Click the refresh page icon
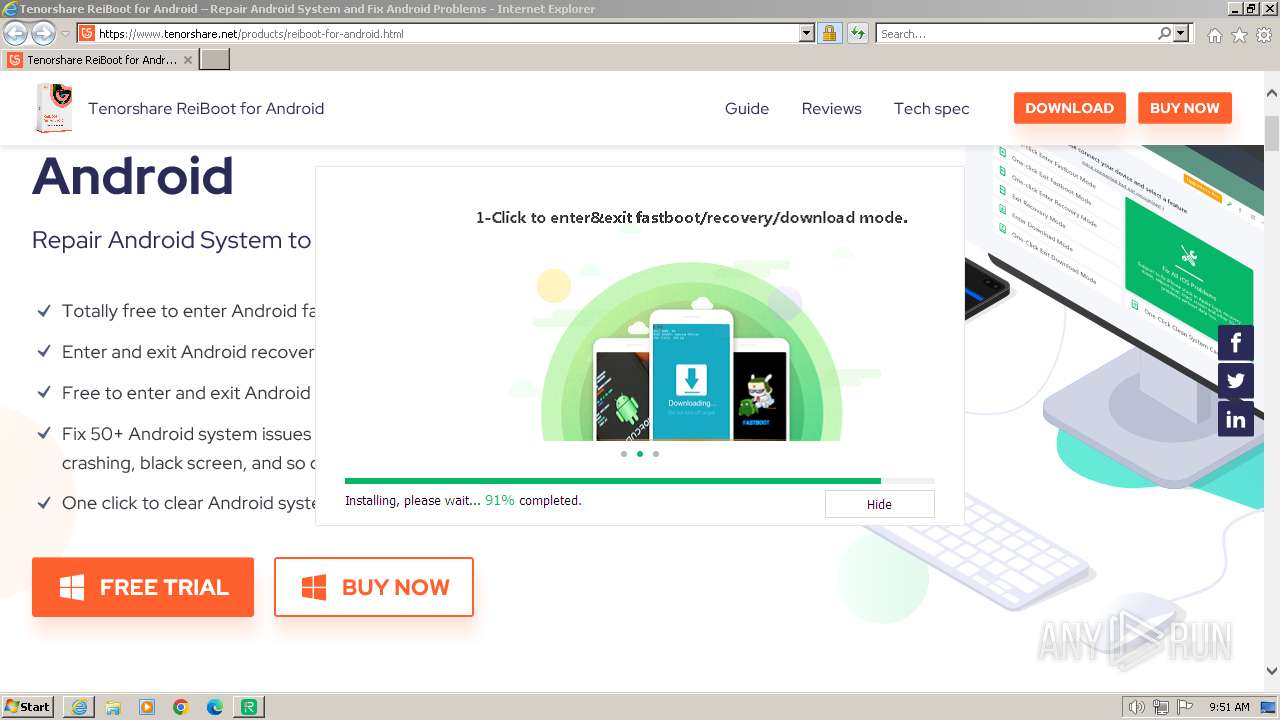 pos(857,33)
